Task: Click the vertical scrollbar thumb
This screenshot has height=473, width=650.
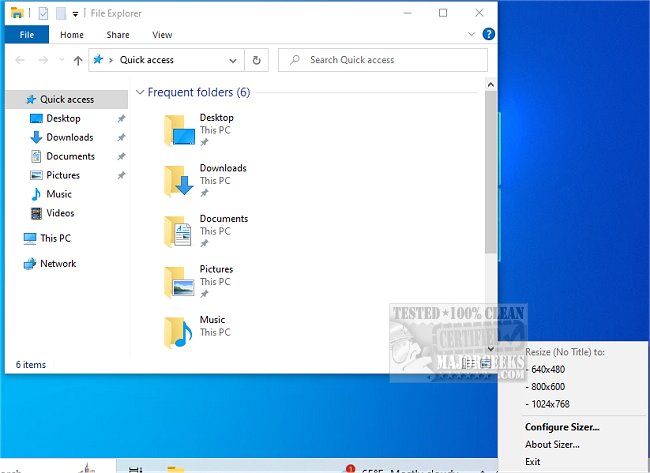Action: pyautogui.click(x=491, y=172)
